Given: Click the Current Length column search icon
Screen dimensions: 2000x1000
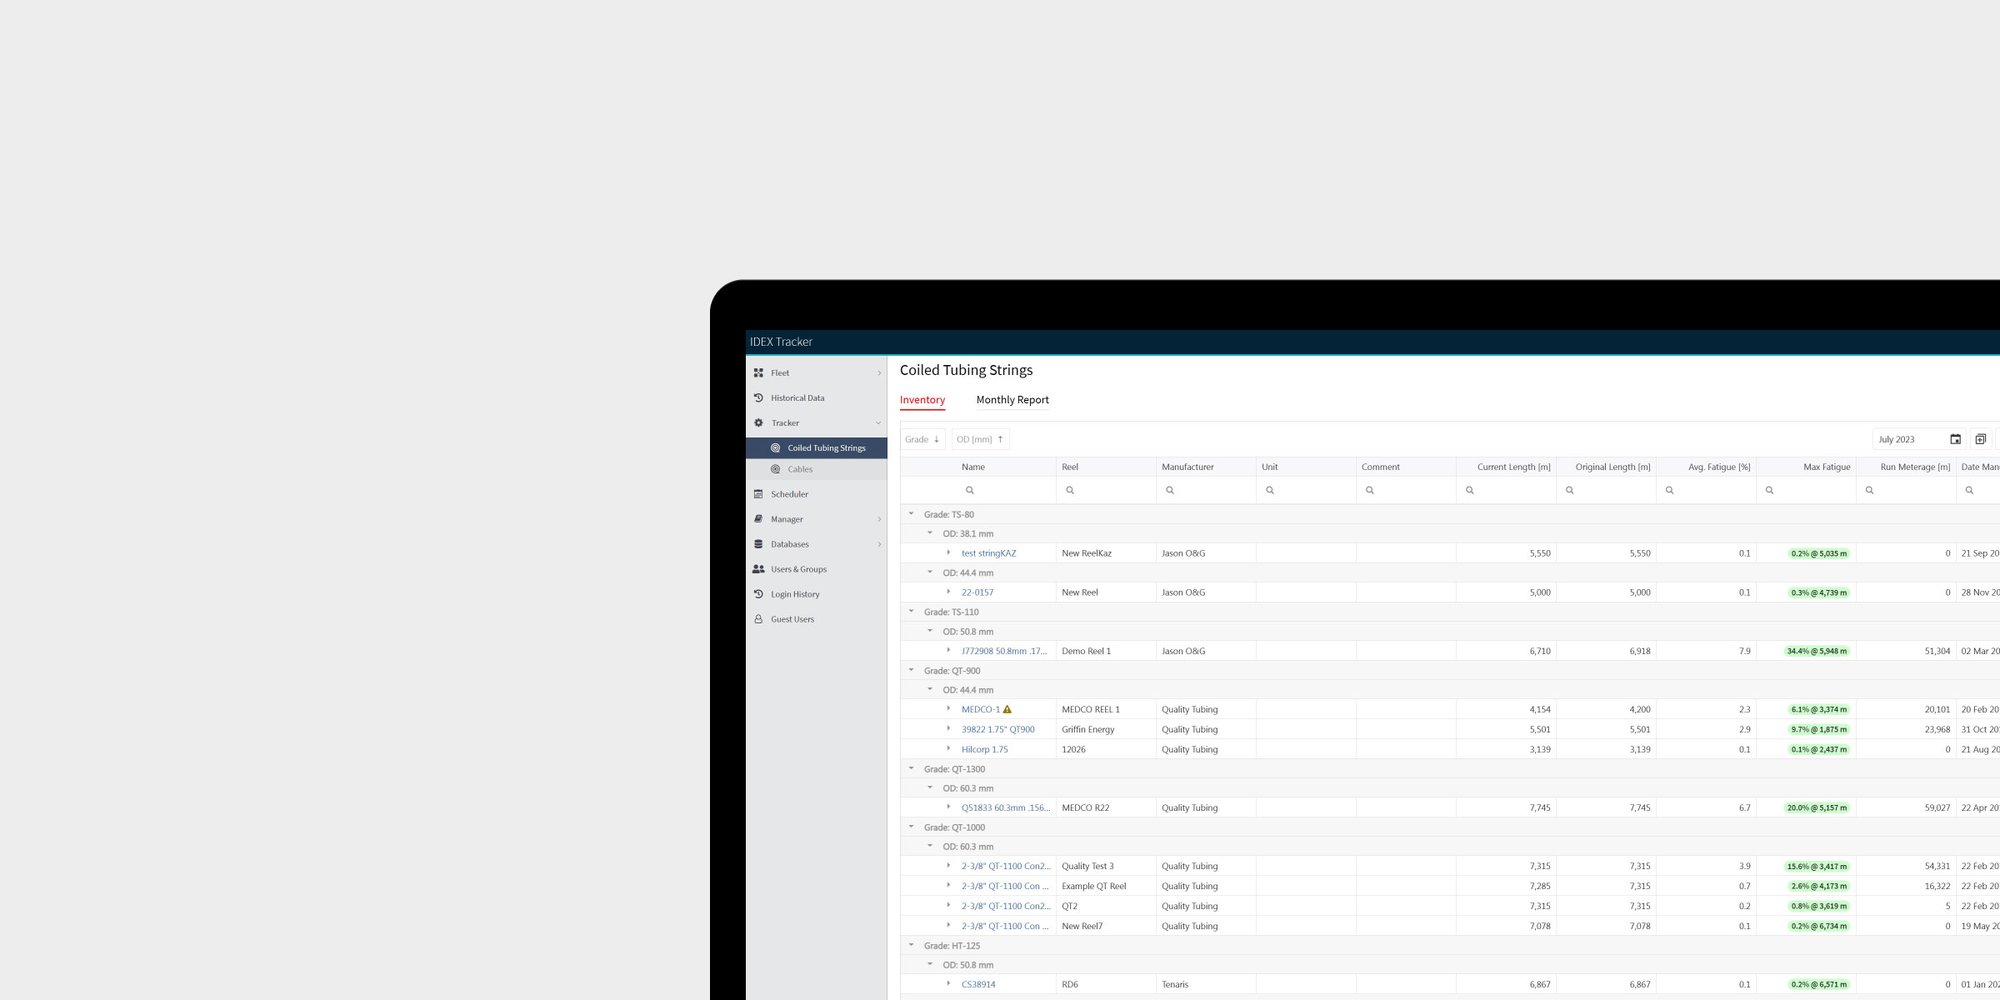Looking at the screenshot, I should [x=1470, y=490].
